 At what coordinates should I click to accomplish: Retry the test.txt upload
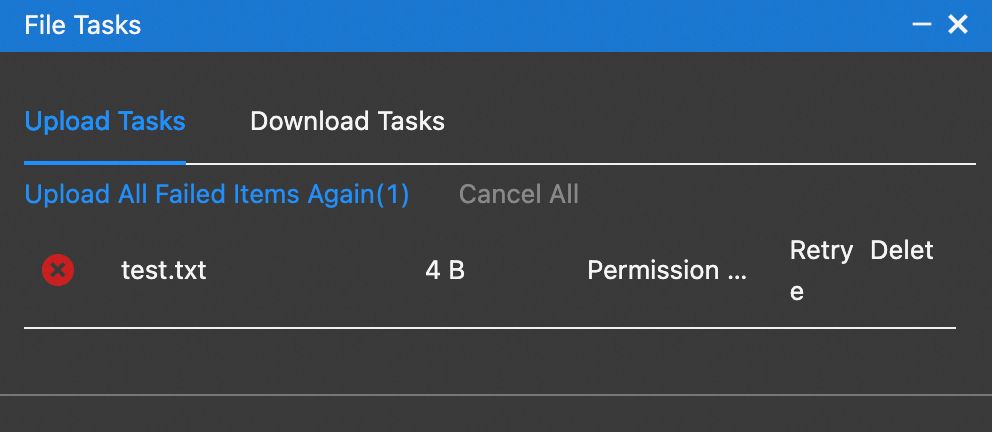821,251
